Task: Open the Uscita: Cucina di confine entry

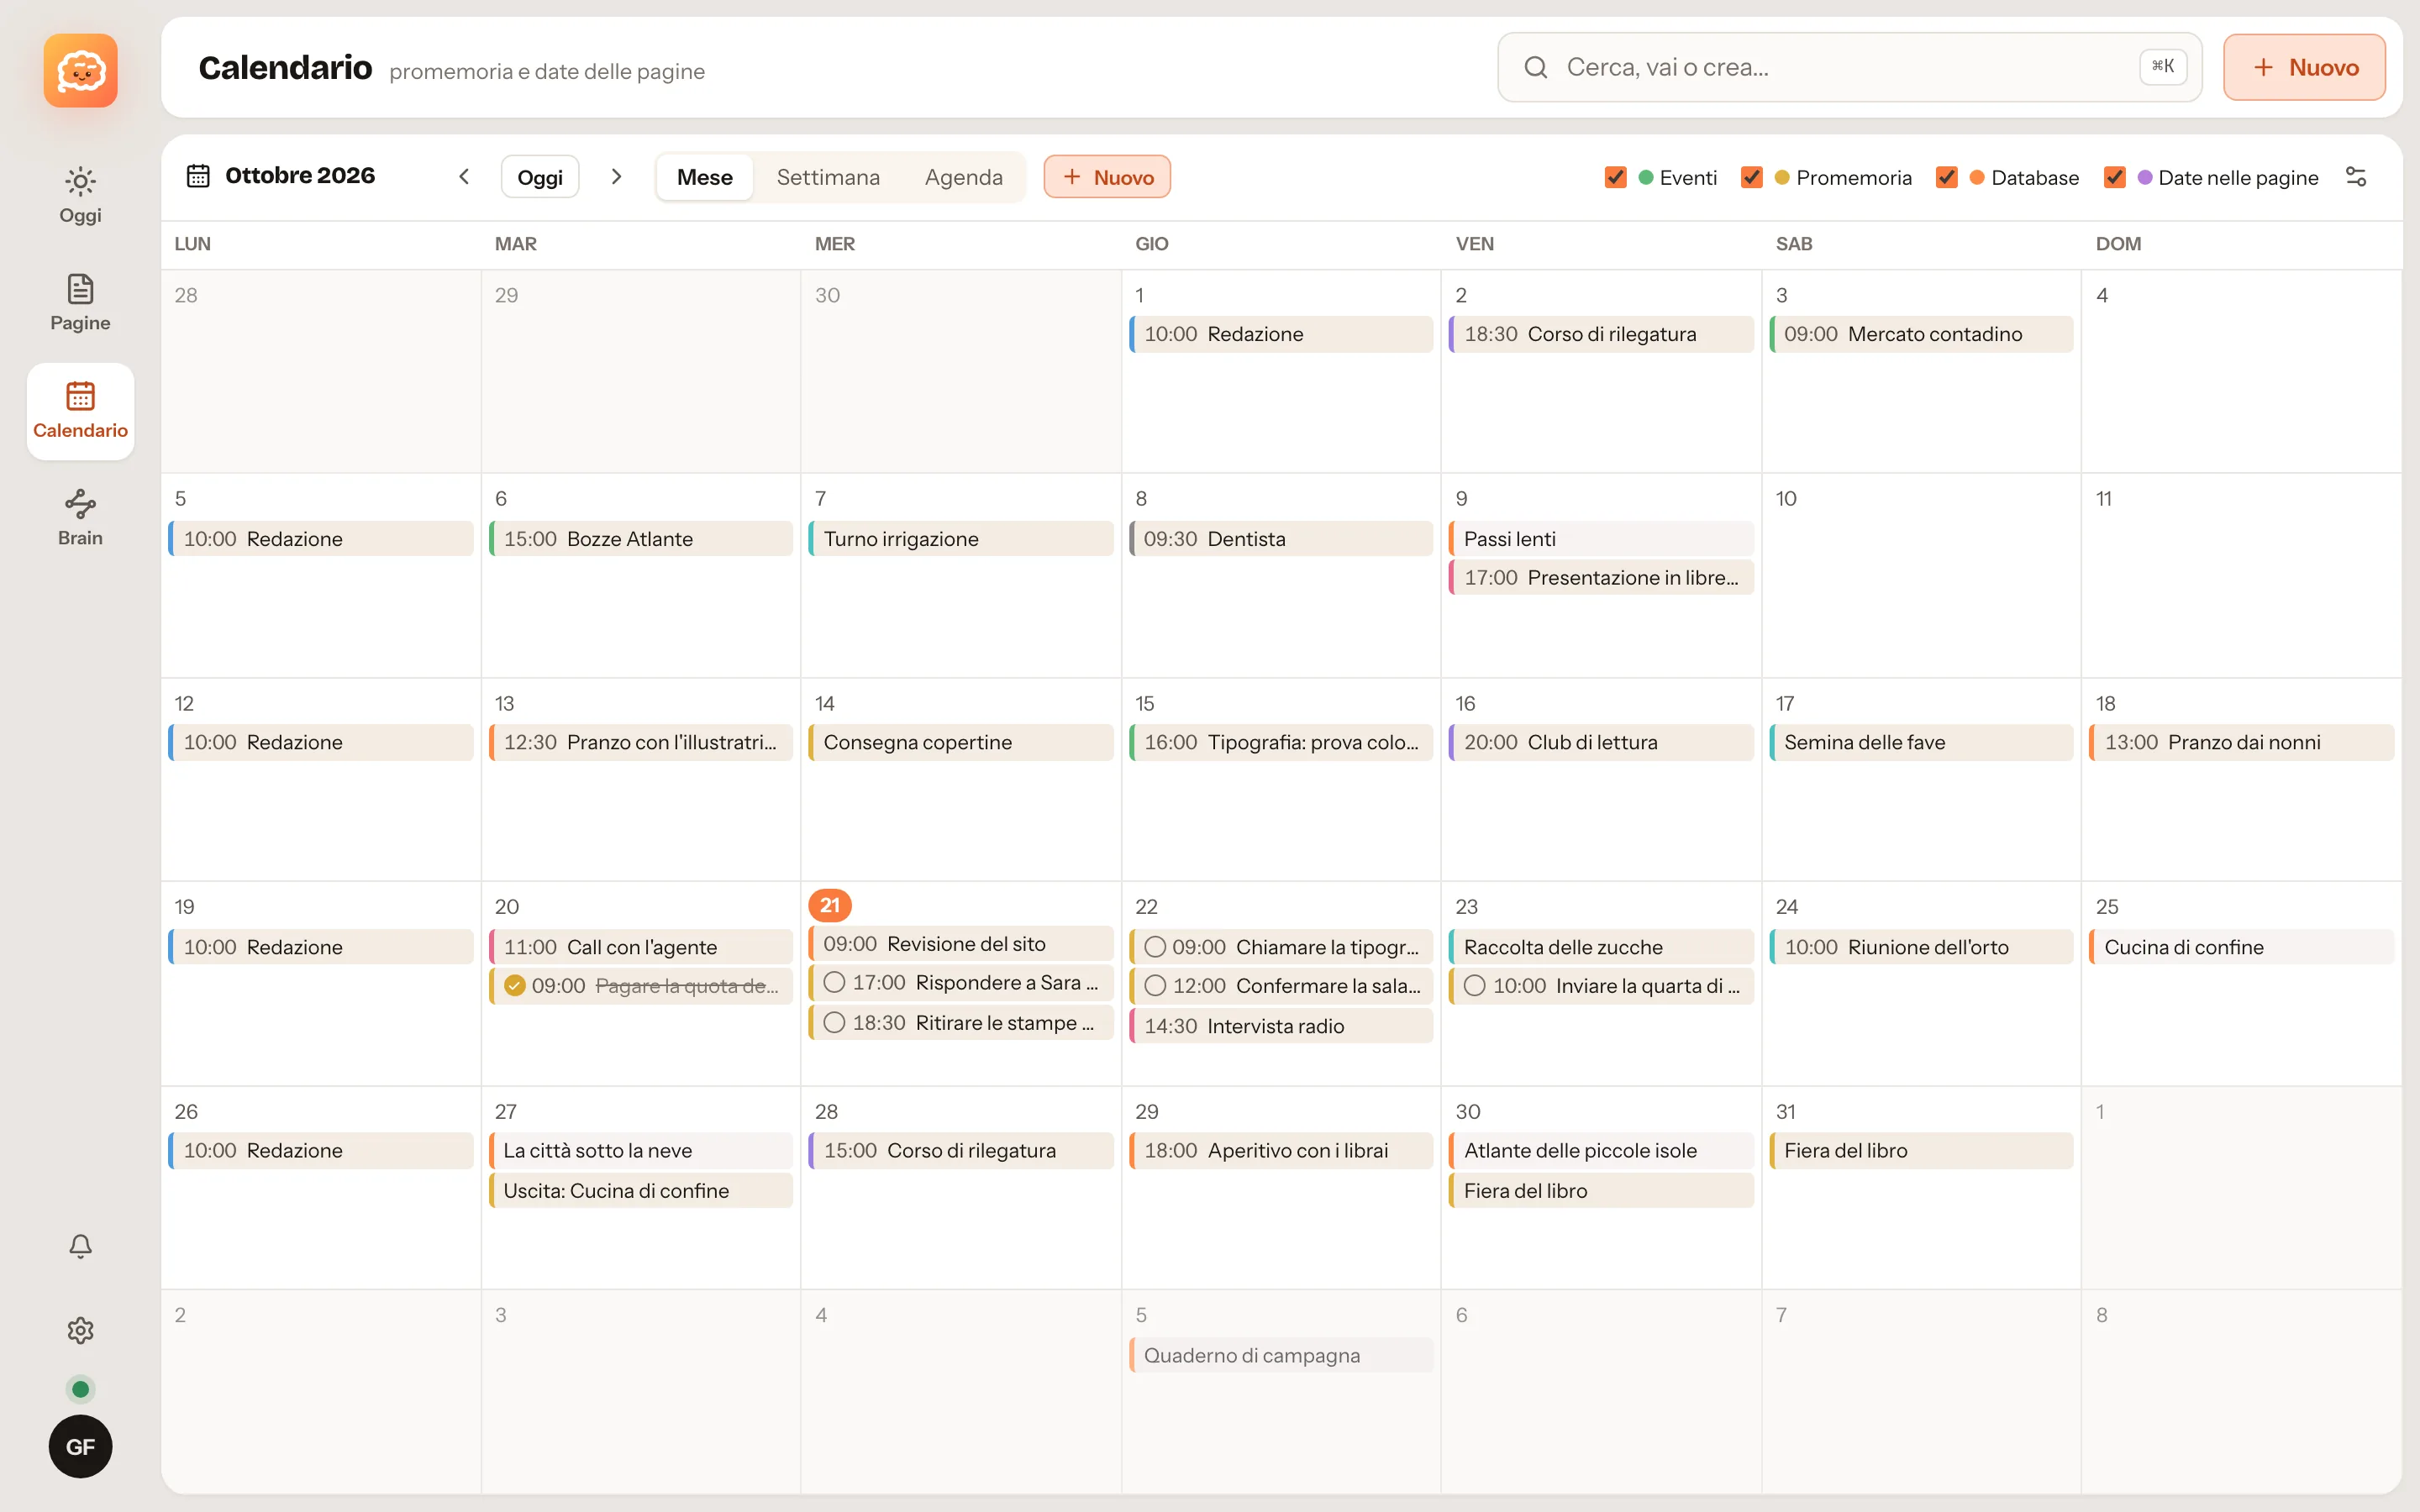Action: coord(641,1191)
